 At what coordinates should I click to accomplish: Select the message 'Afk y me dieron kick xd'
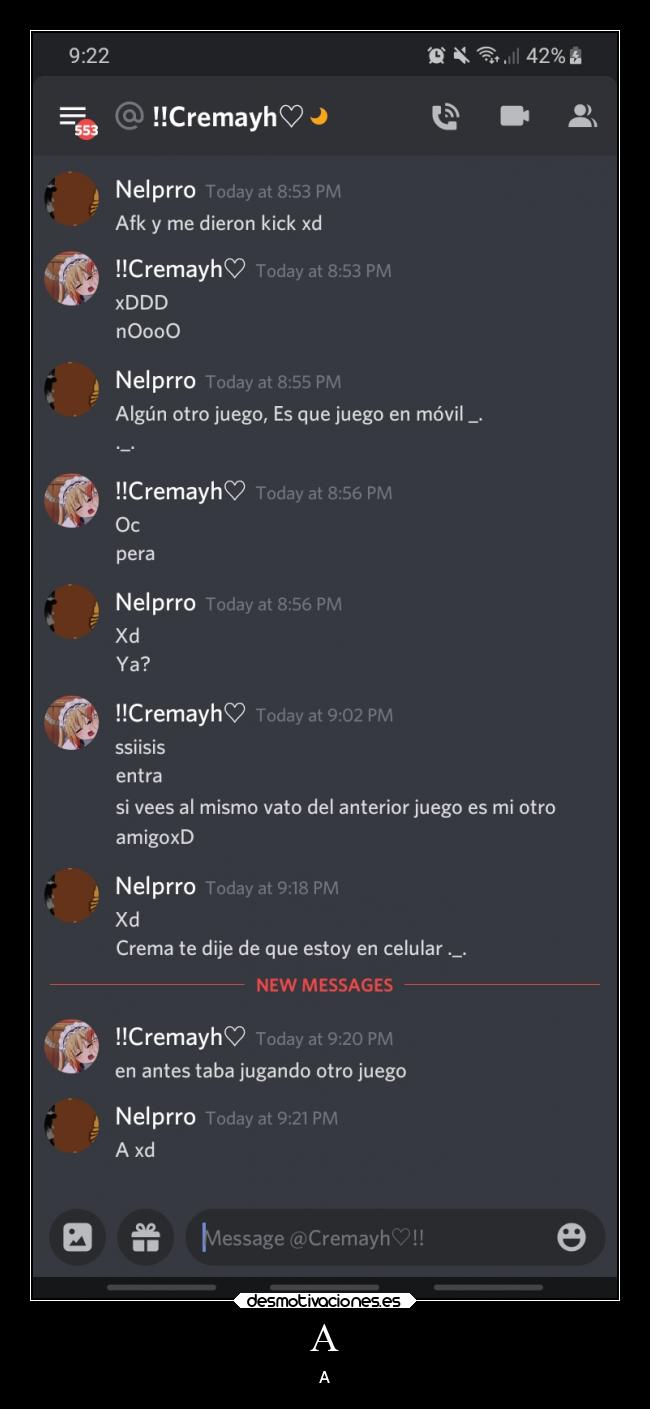[219, 223]
